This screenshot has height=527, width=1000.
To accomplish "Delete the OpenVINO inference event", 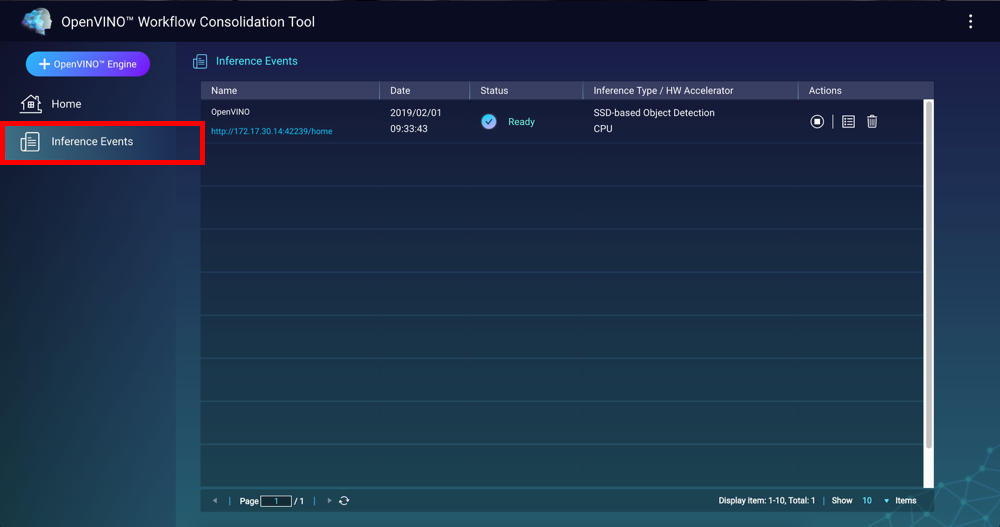I will 872,122.
